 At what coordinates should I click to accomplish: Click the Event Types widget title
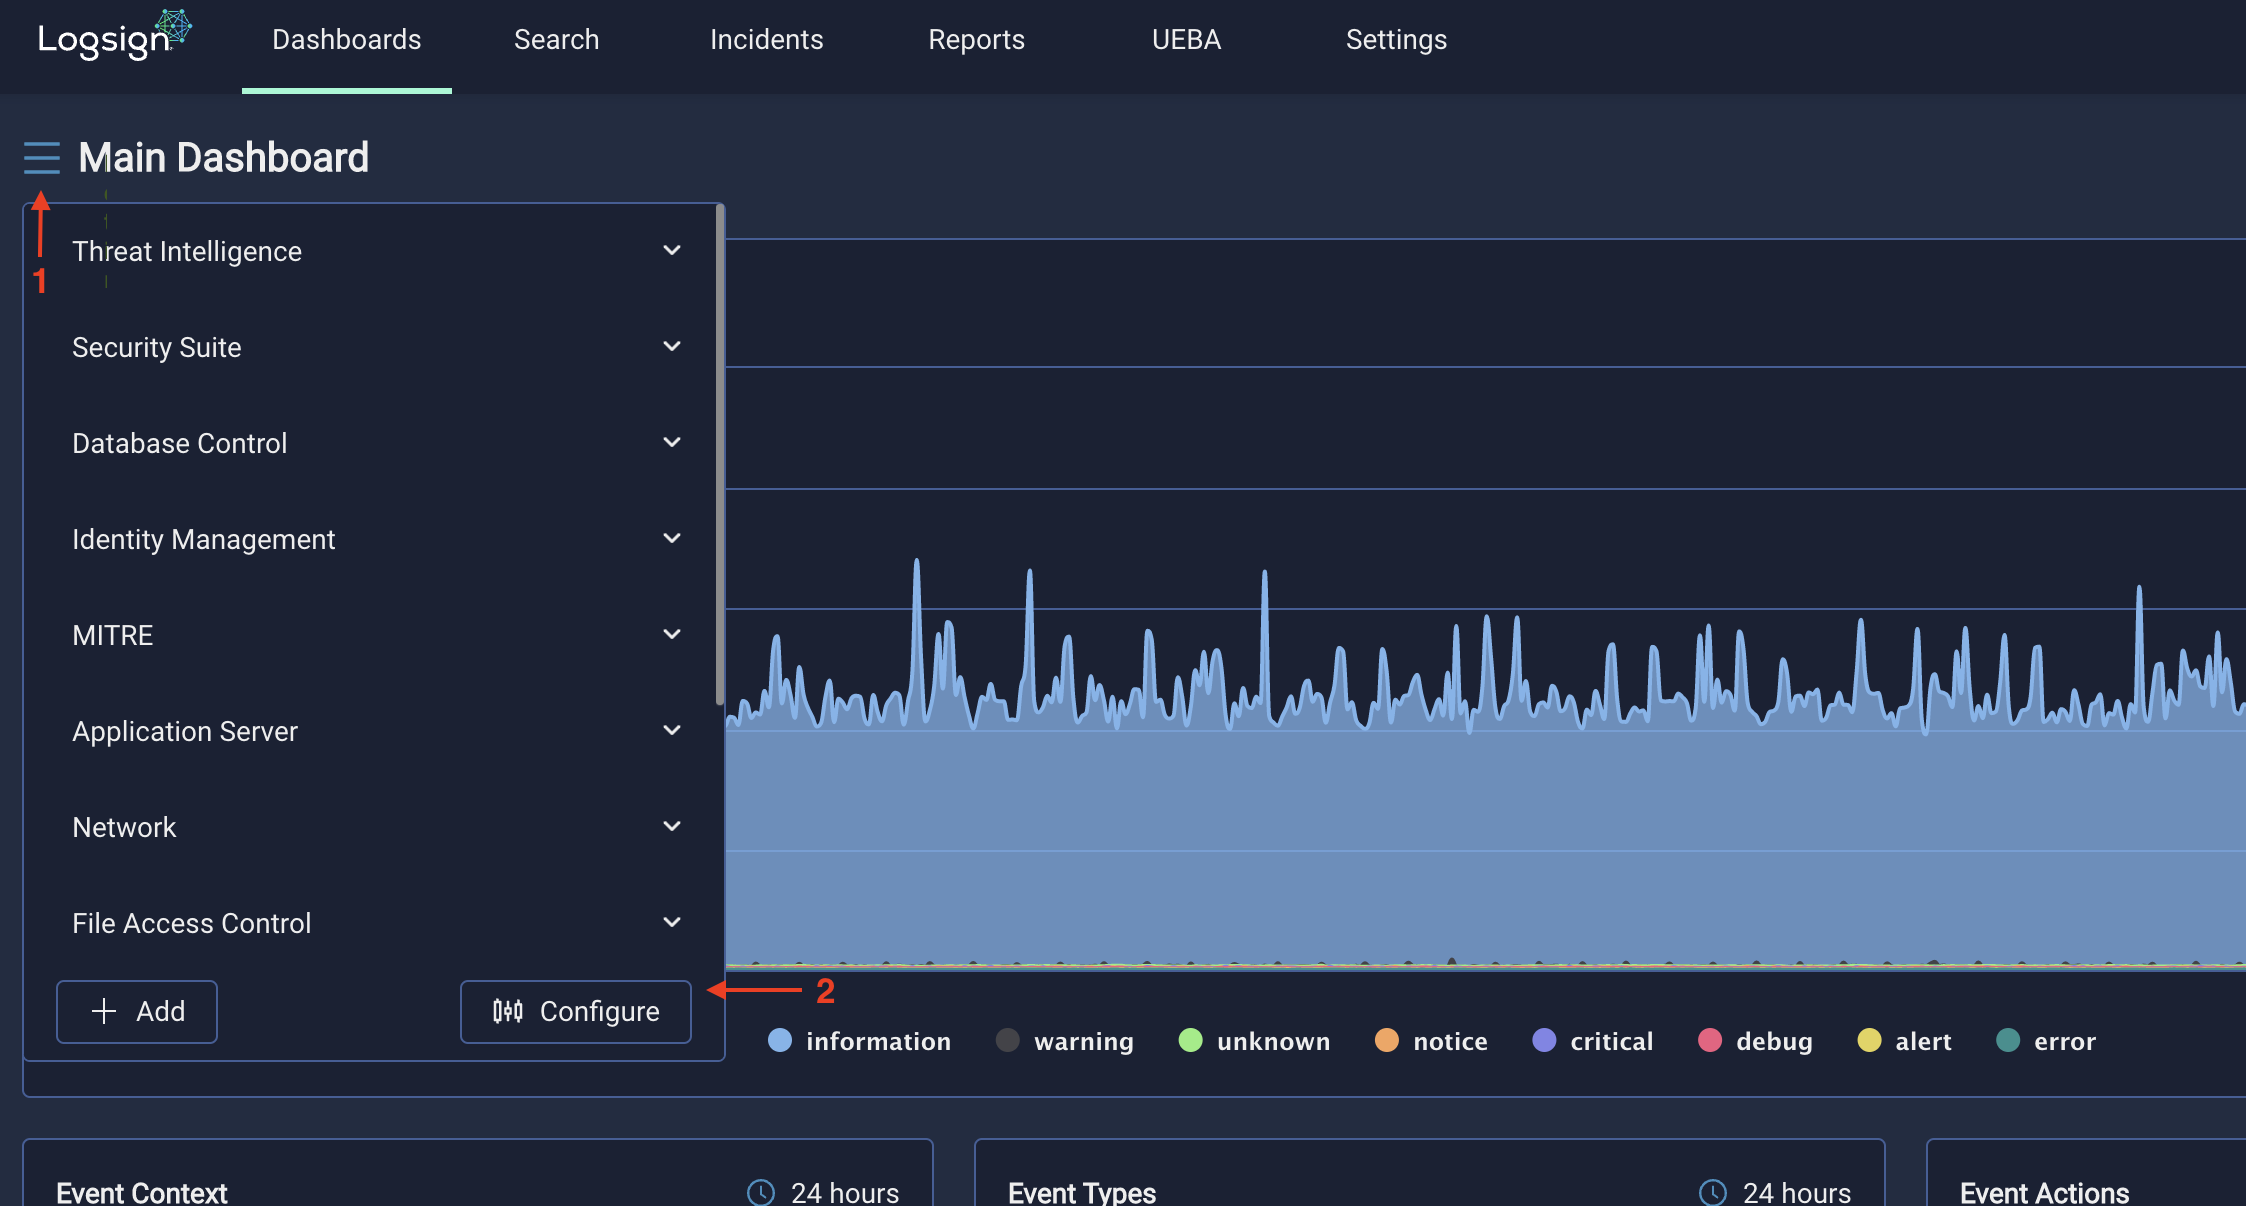pos(1082,1192)
